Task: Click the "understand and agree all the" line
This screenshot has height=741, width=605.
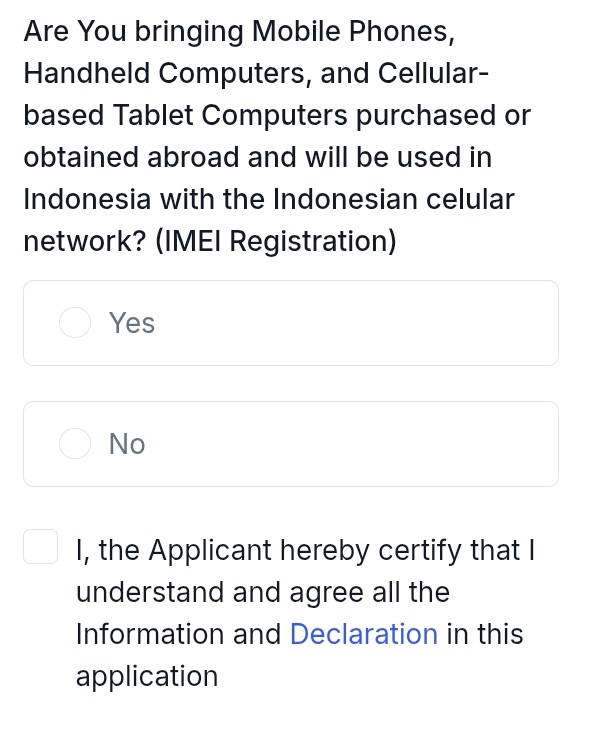Action: point(263,592)
